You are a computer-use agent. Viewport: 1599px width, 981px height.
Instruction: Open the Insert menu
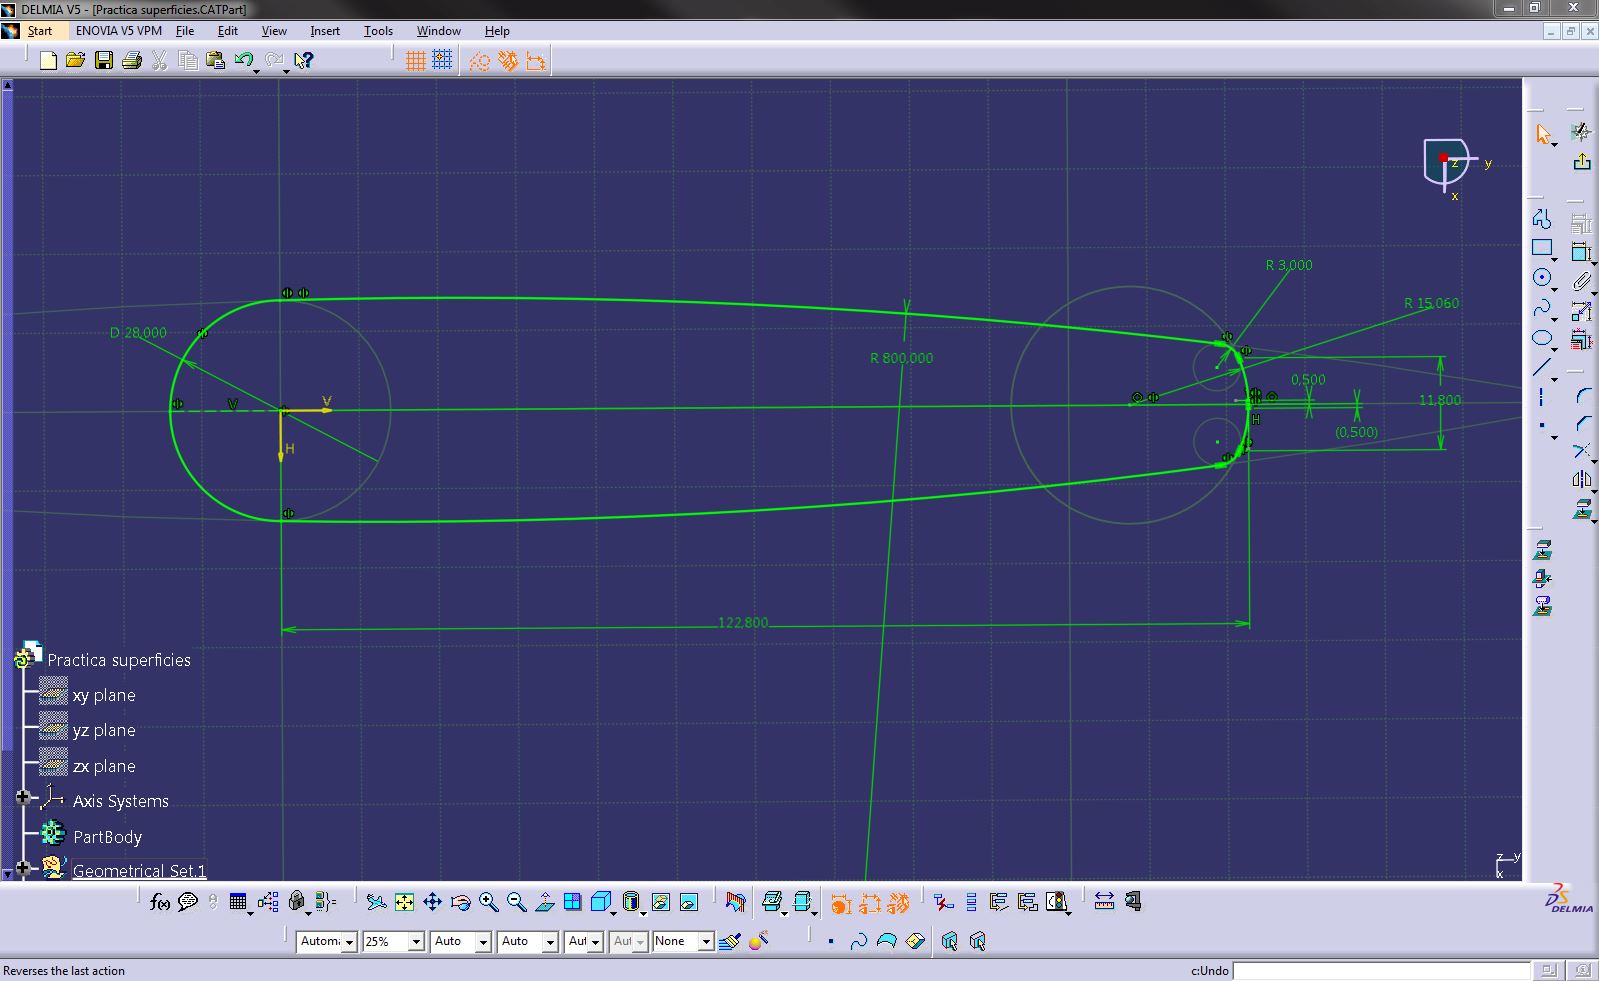(325, 31)
